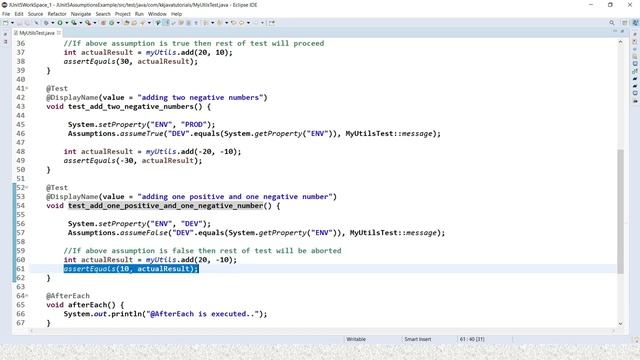Click the afterEach method name on line 65
Image resolution: width=640 pixels, height=360 pixels.
[x=87, y=305]
